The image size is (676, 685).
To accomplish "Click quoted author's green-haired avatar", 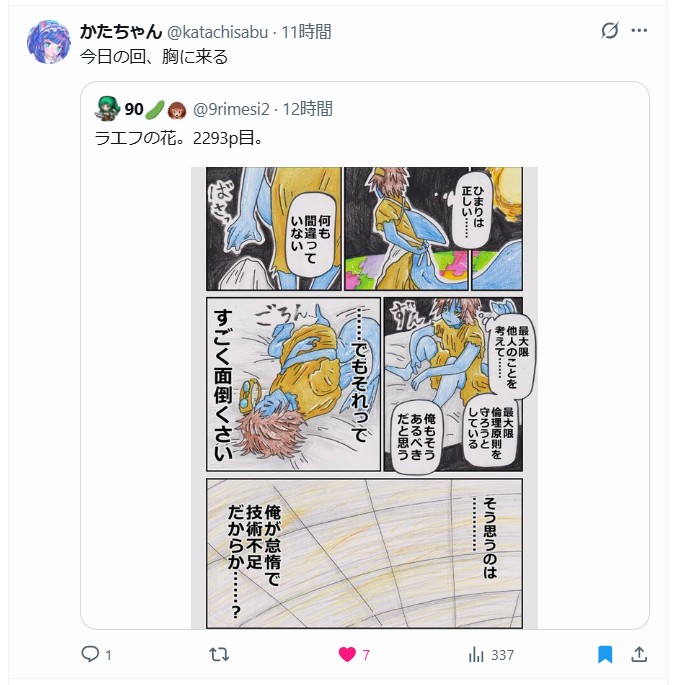I will point(107,109).
